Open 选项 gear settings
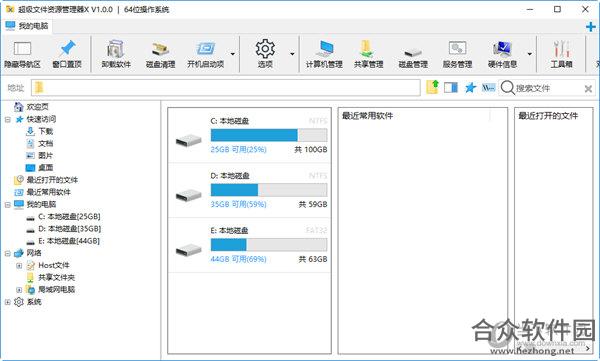The height and width of the screenshot is (361, 600). point(265,55)
